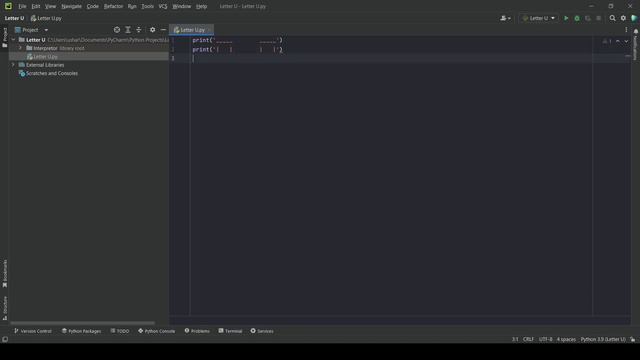Image resolution: width=640 pixels, height=360 pixels.
Task: Toggle Project sidebar tab
Action: (x=4, y=38)
